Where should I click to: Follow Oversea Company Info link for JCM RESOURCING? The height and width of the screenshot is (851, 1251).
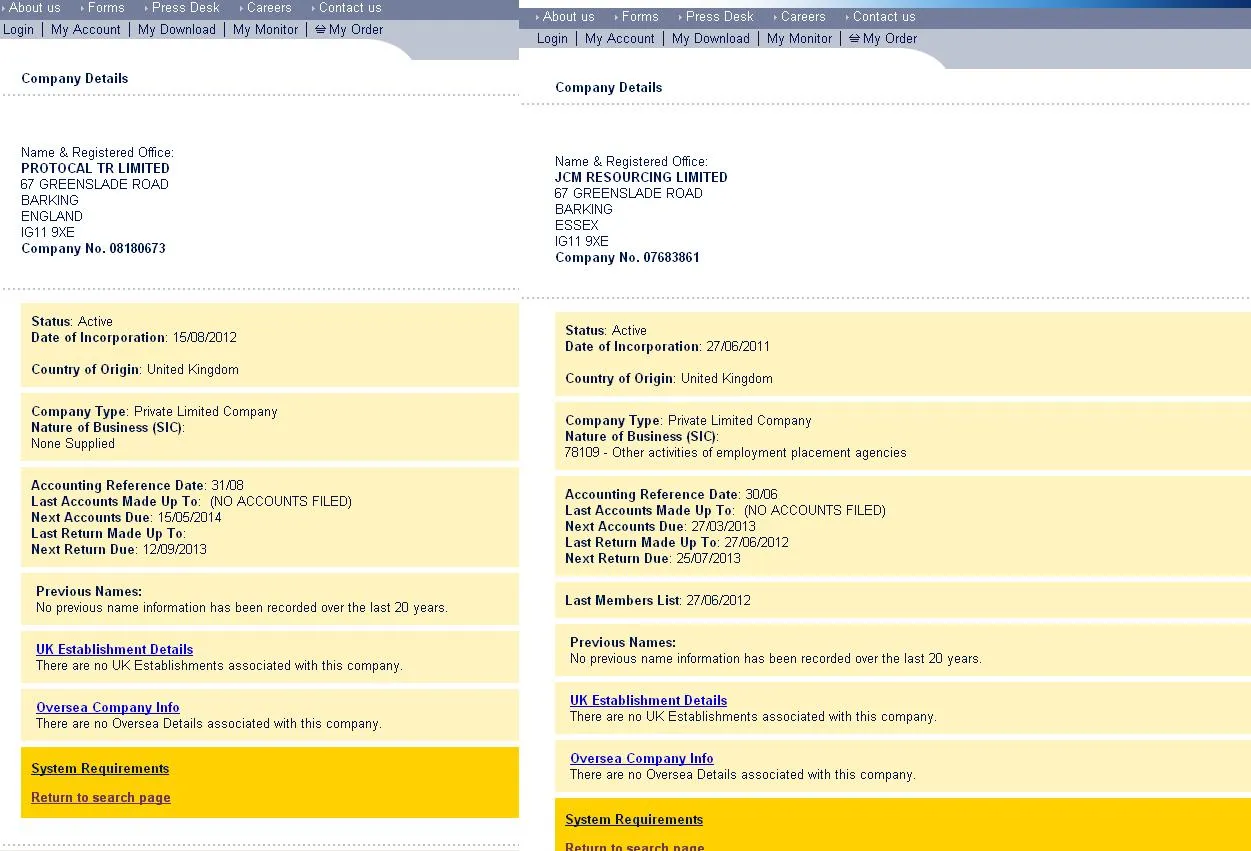coord(642,759)
